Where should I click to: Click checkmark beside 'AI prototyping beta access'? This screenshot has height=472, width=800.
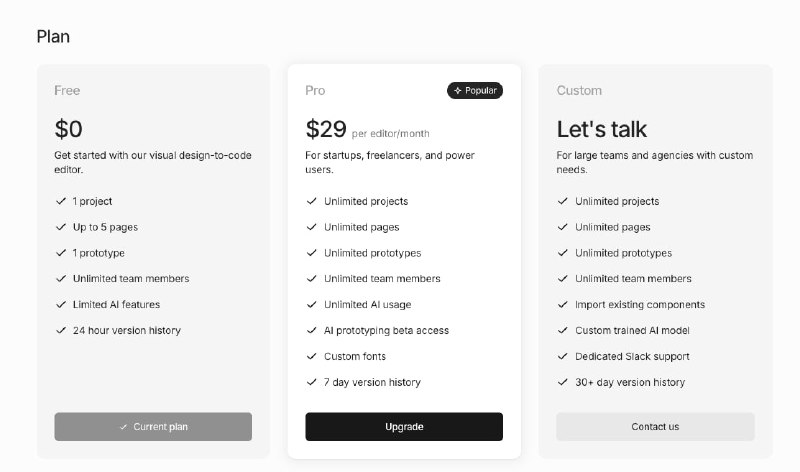point(312,330)
